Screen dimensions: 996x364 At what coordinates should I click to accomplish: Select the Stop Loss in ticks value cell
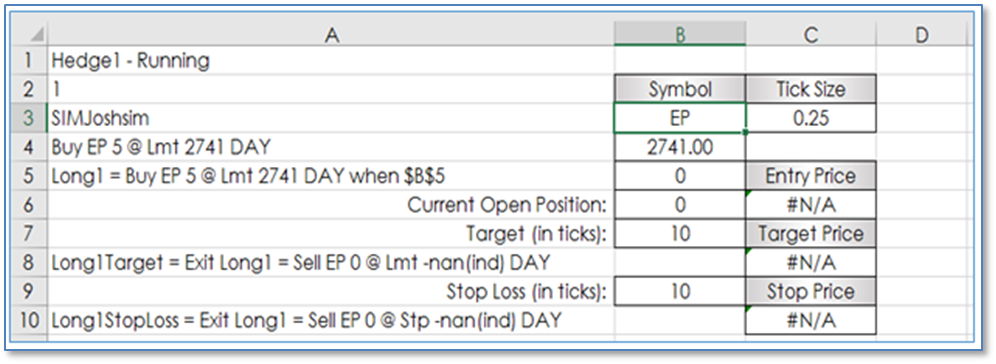click(680, 292)
